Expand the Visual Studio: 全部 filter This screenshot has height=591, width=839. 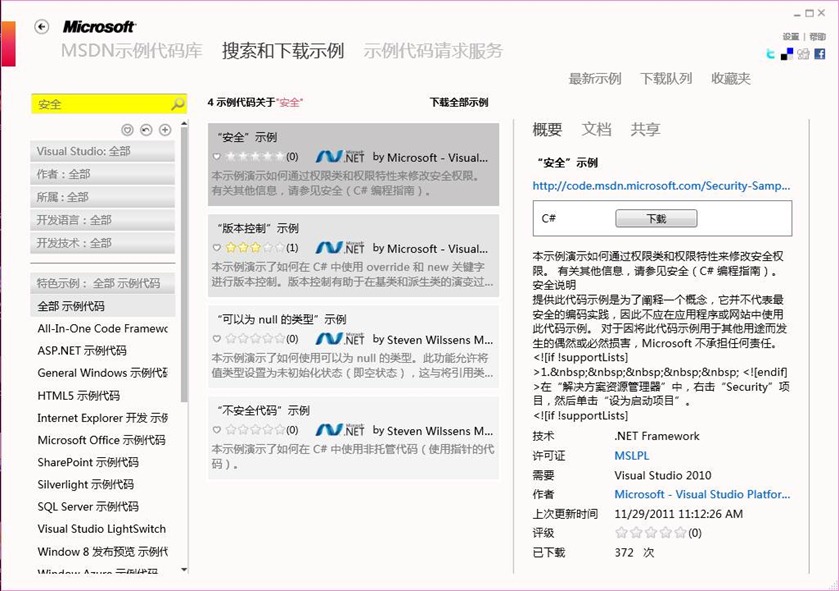pos(103,151)
